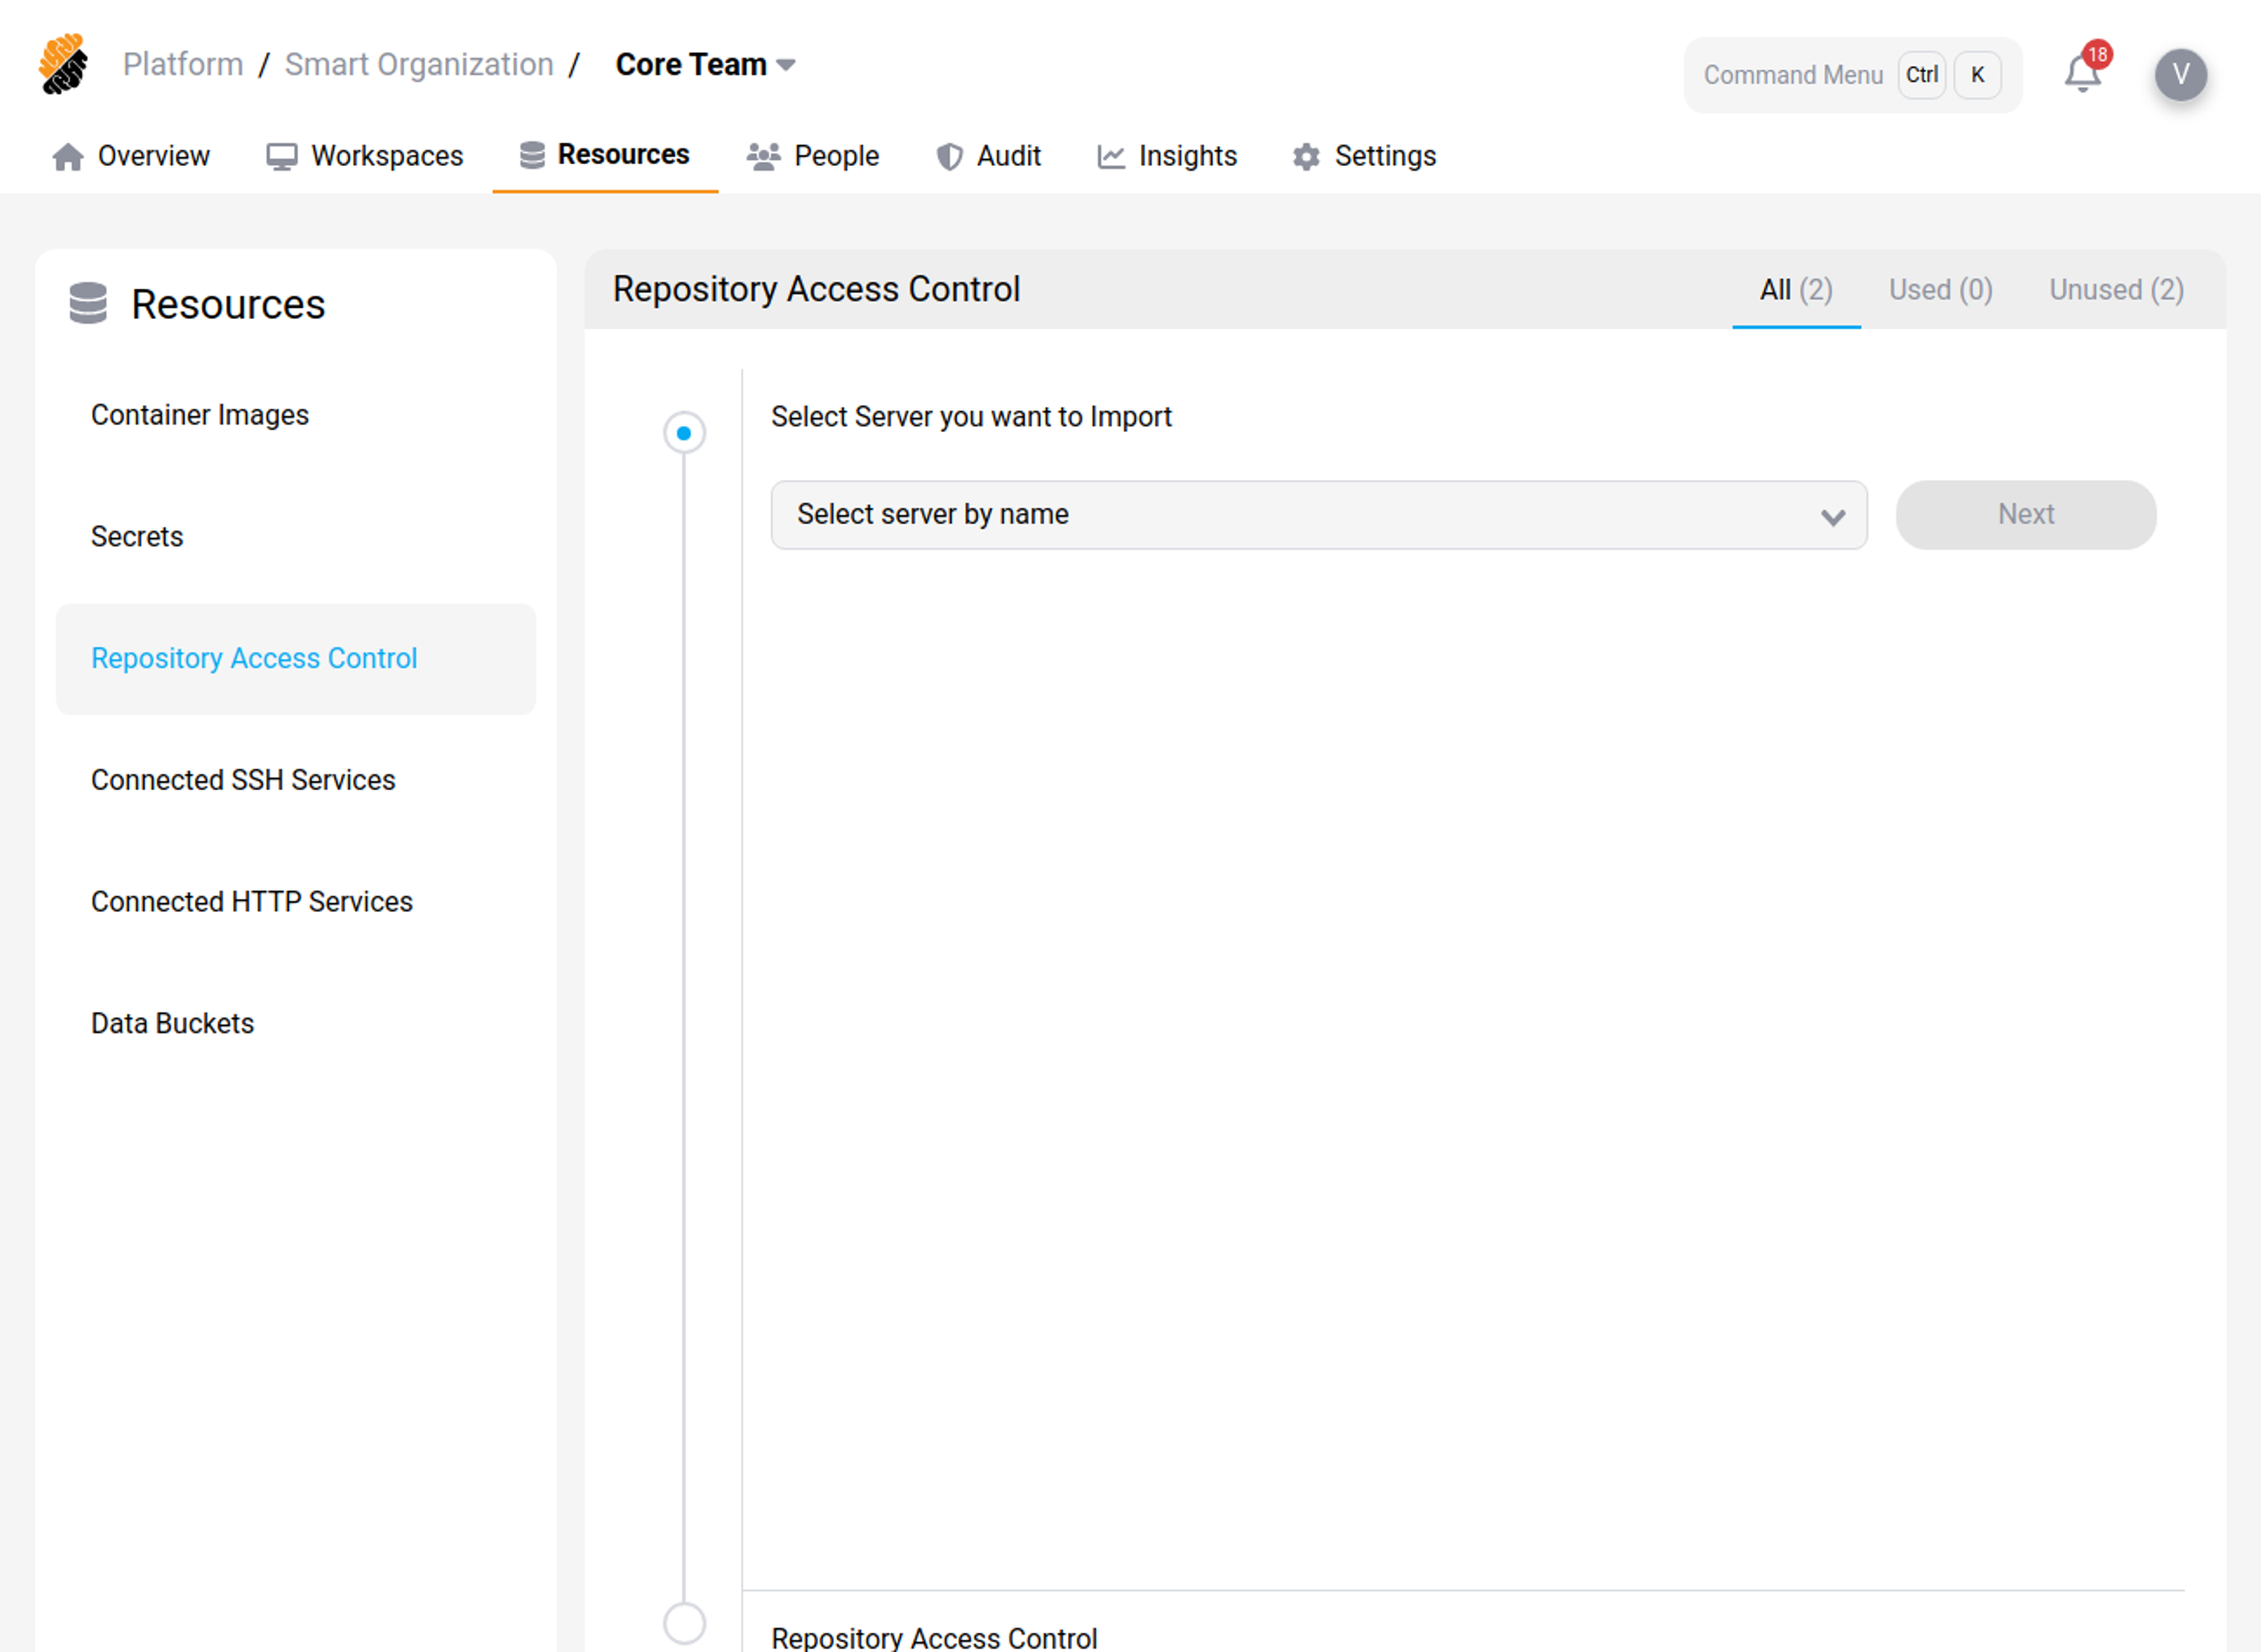Screen dimensions: 2261x1652
Task: Switch to the Workspaces tab
Action: pyautogui.click(x=365, y=157)
